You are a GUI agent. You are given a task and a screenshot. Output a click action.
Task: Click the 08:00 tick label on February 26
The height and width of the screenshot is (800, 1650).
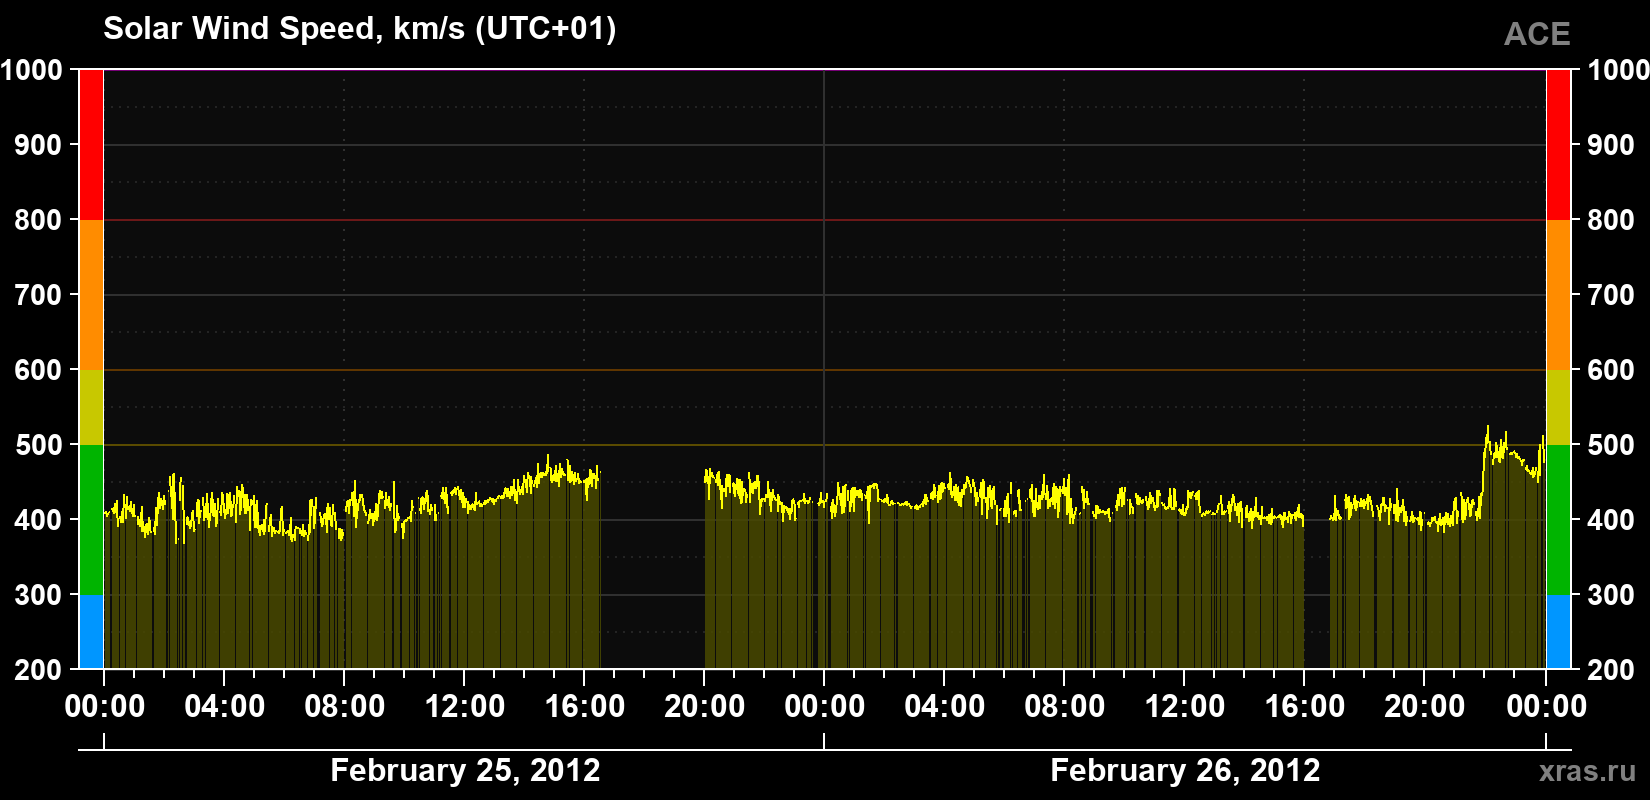[x=1065, y=706]
